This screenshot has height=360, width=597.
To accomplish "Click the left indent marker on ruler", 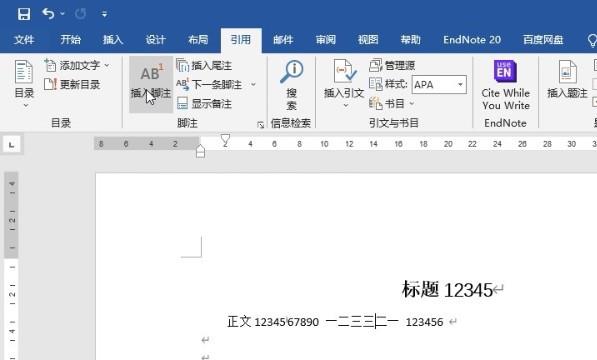I will (200, 151).
